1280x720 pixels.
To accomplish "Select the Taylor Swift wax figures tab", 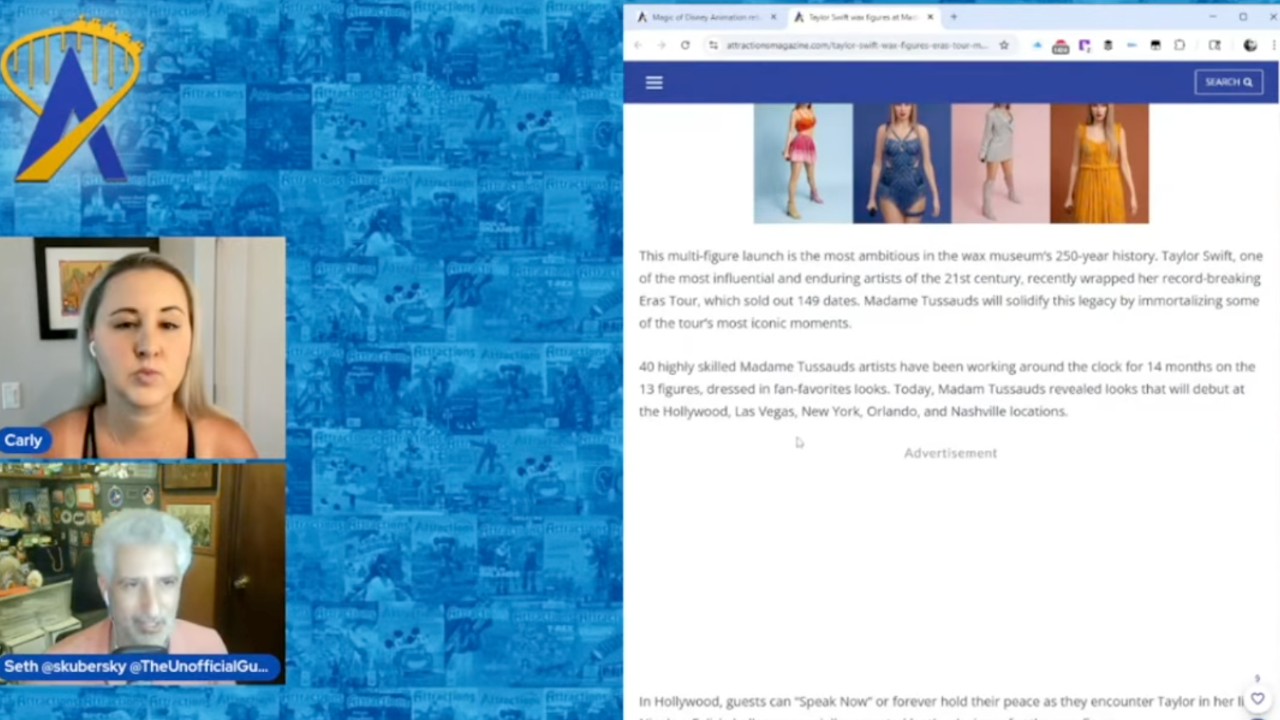I will pyautogui.click(x=860, y=17).
